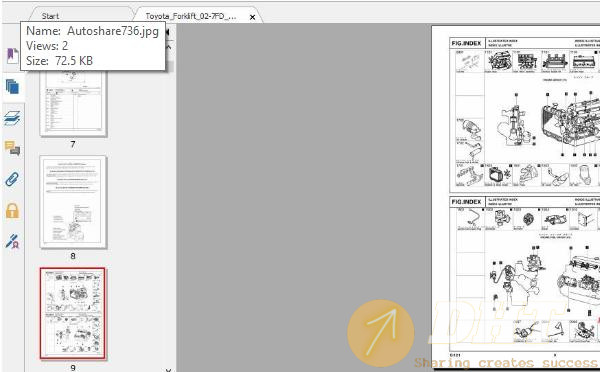
Task: Close the Toyota_Forklift document tab
Action: coord(252,17)
